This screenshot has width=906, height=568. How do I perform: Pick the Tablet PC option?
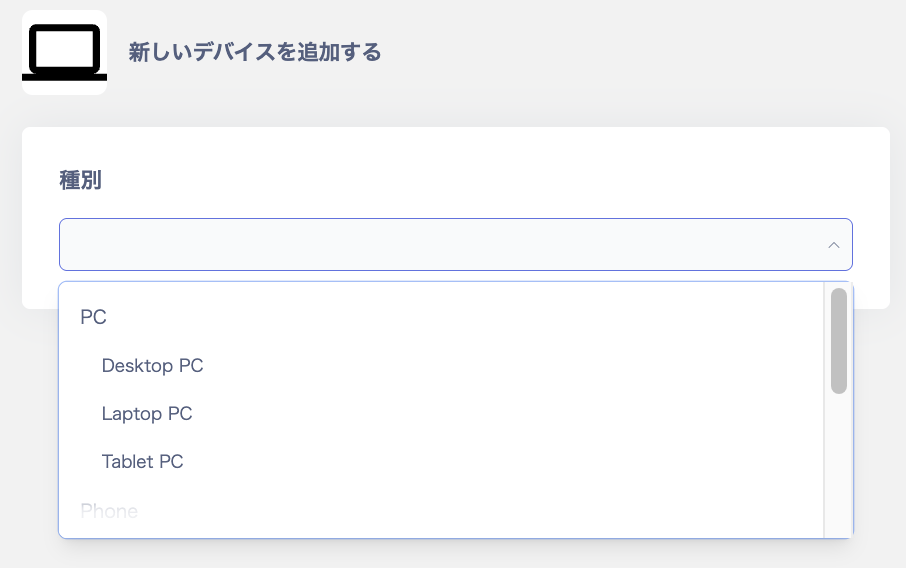click(x=142, y=462)
